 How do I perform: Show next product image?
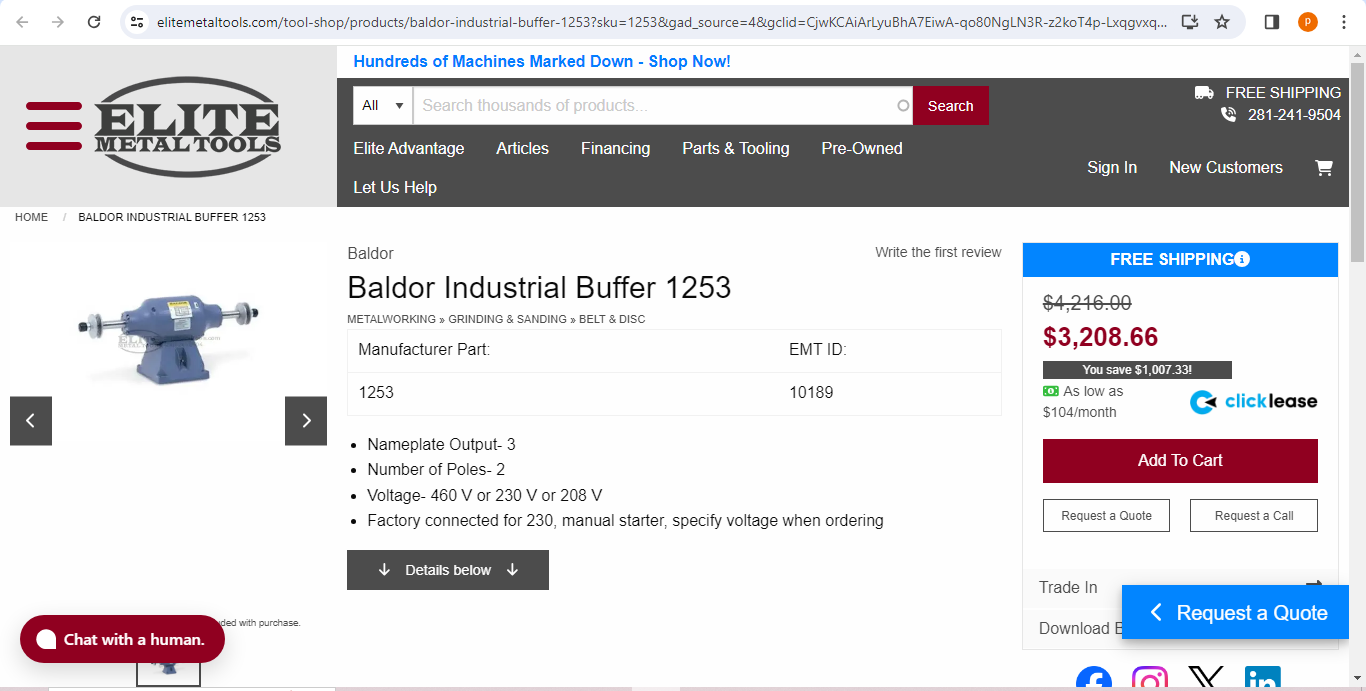pyautogui.click(x=306, y=421)
